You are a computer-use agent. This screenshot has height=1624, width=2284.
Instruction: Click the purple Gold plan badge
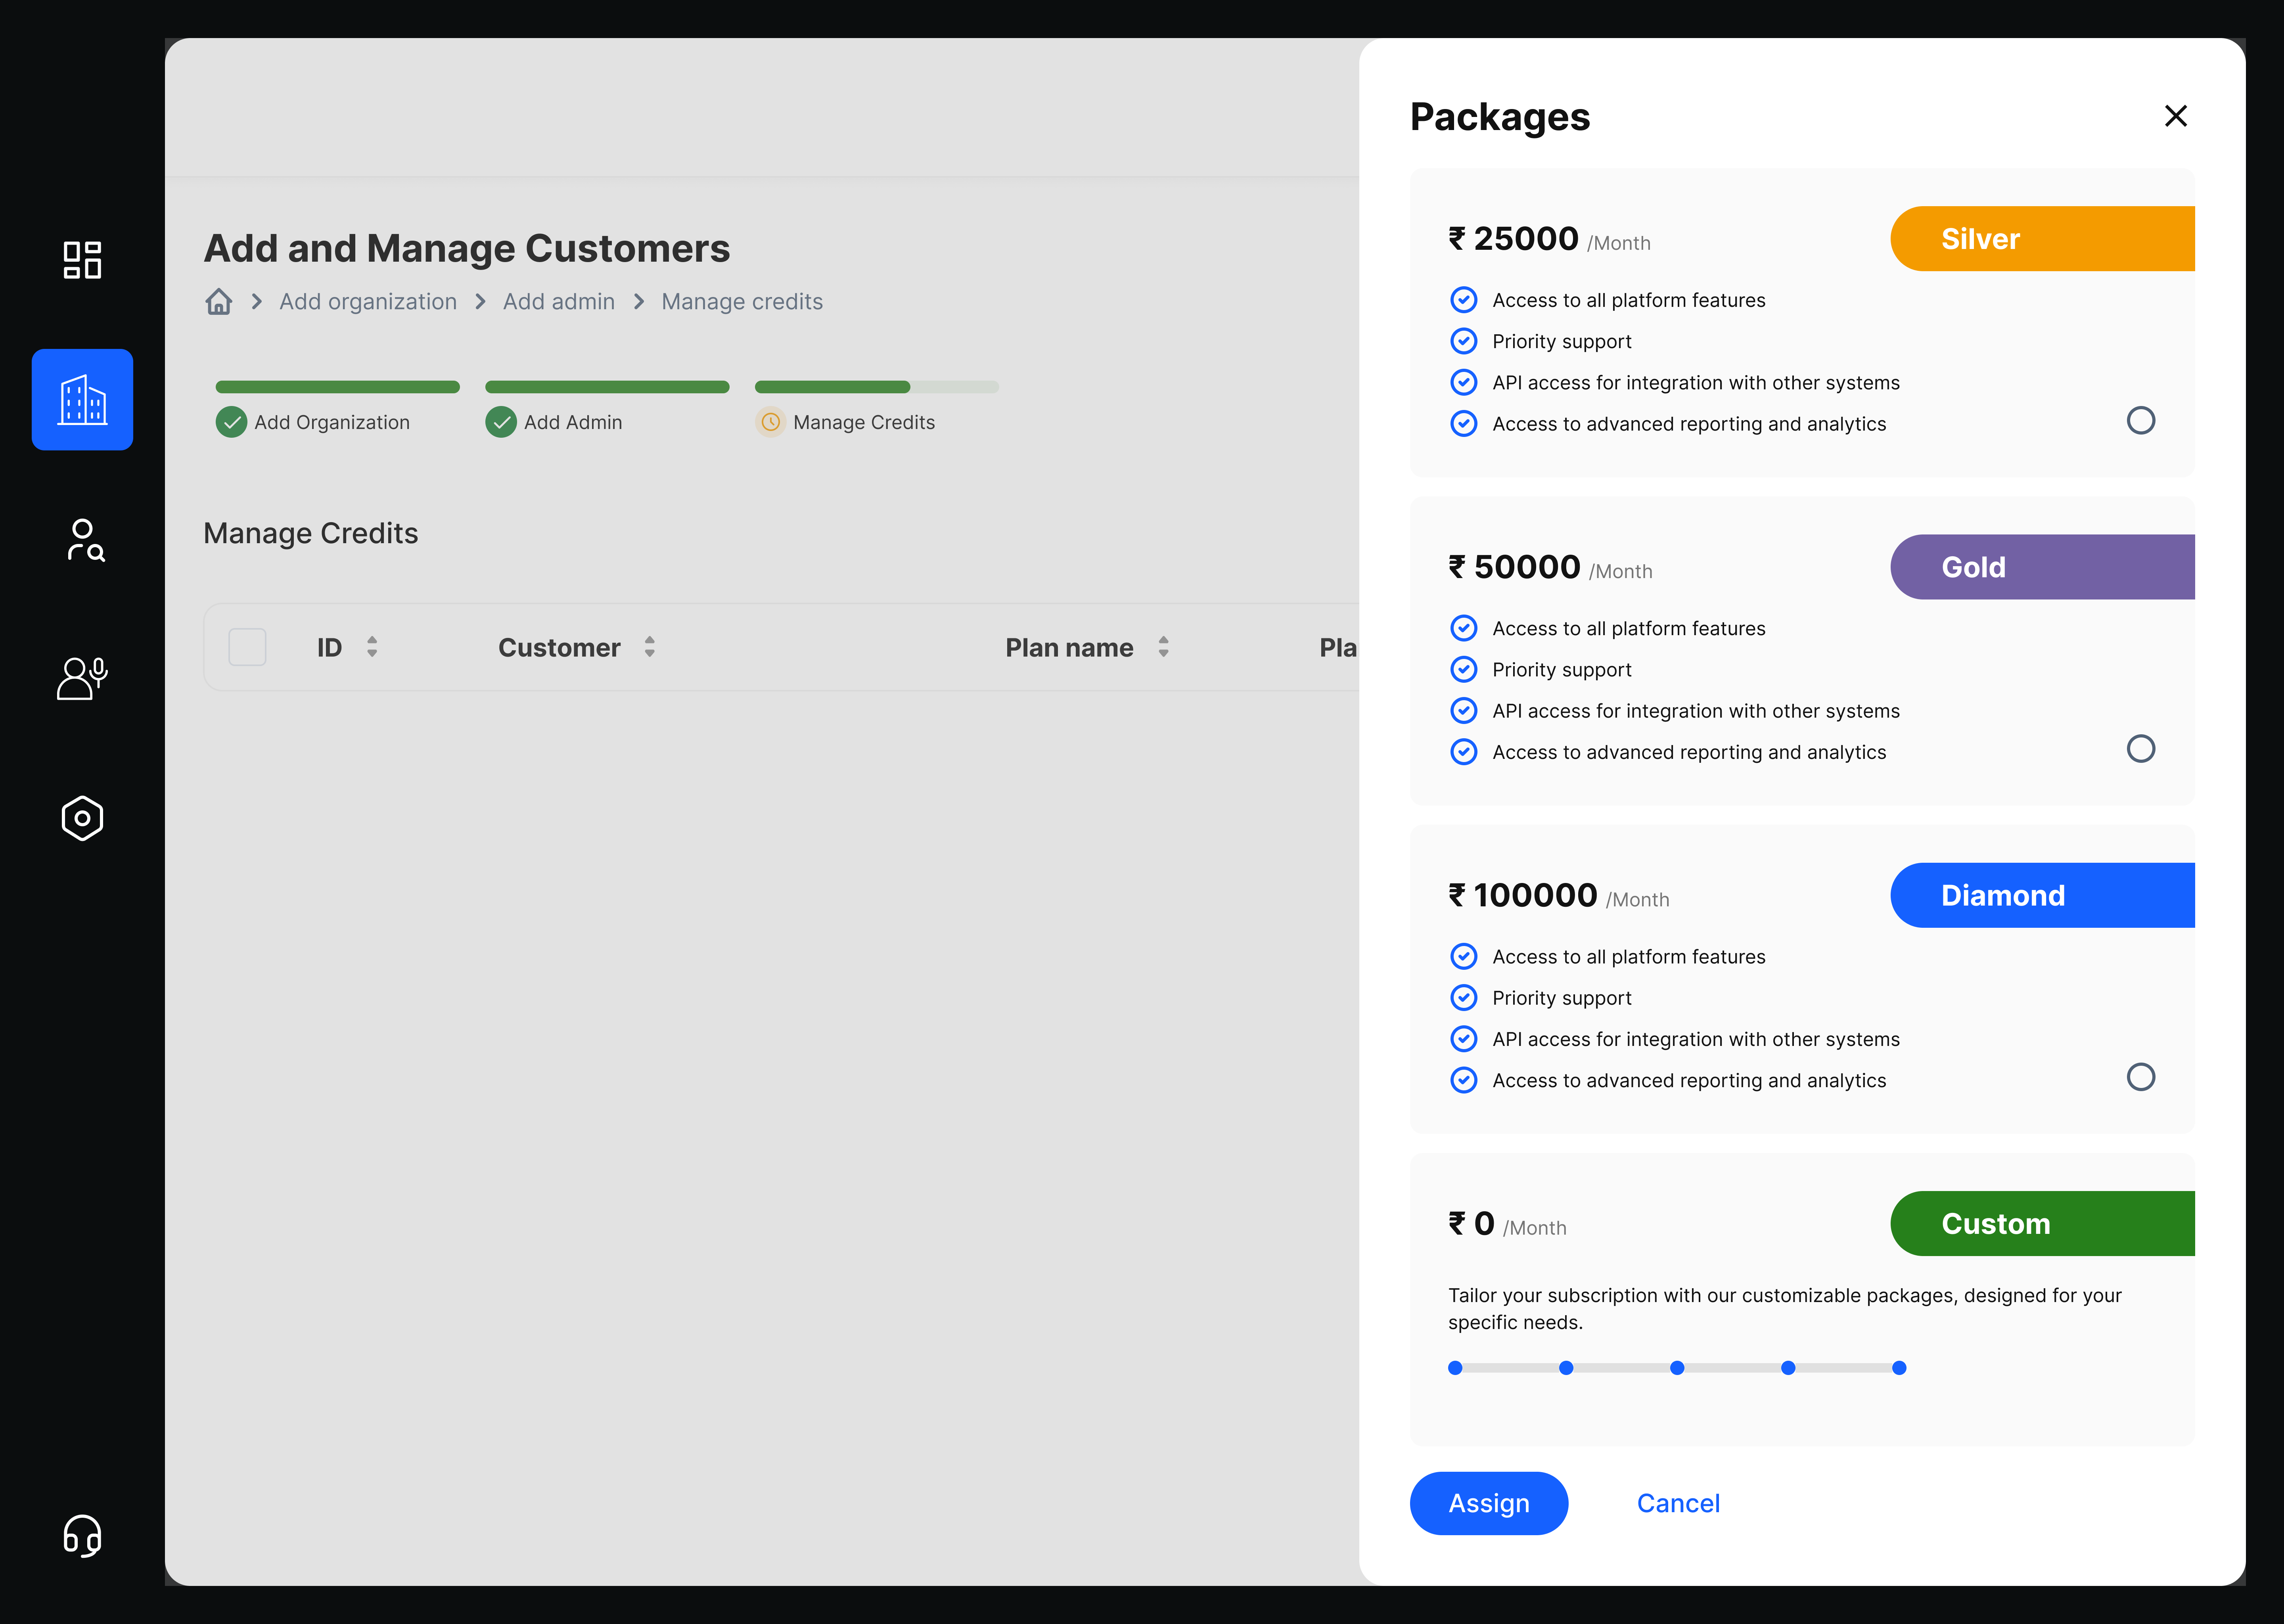2042,567
